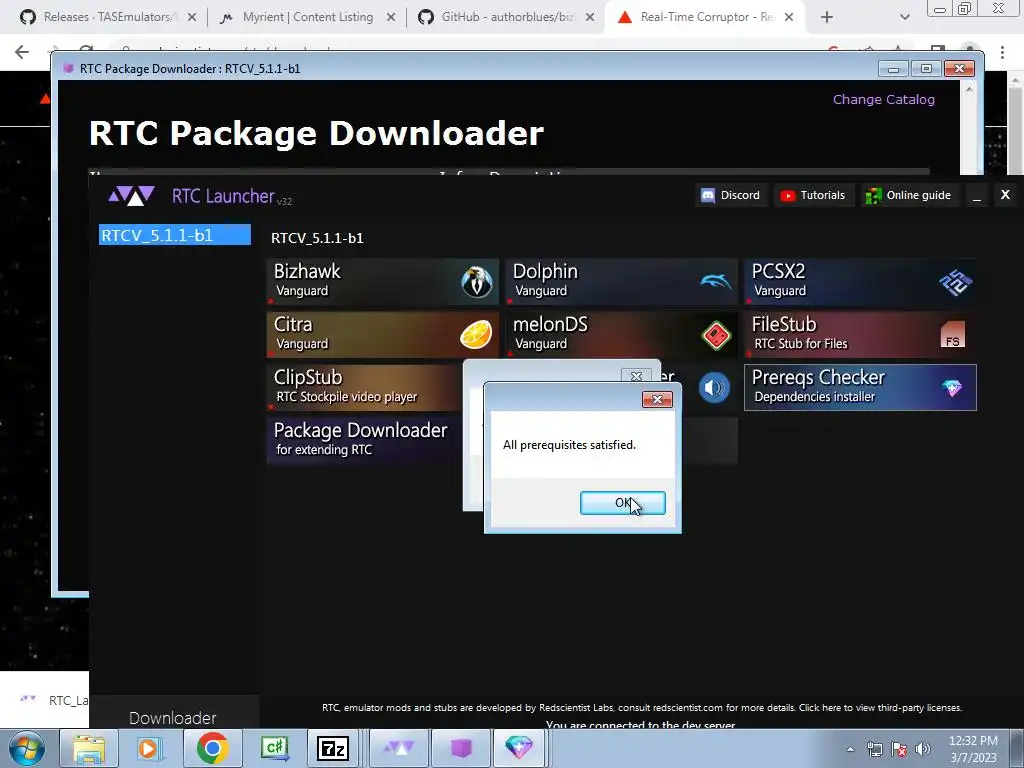Open melonDS Vanguard
The image size is (1024, 768).
(621, 334)
